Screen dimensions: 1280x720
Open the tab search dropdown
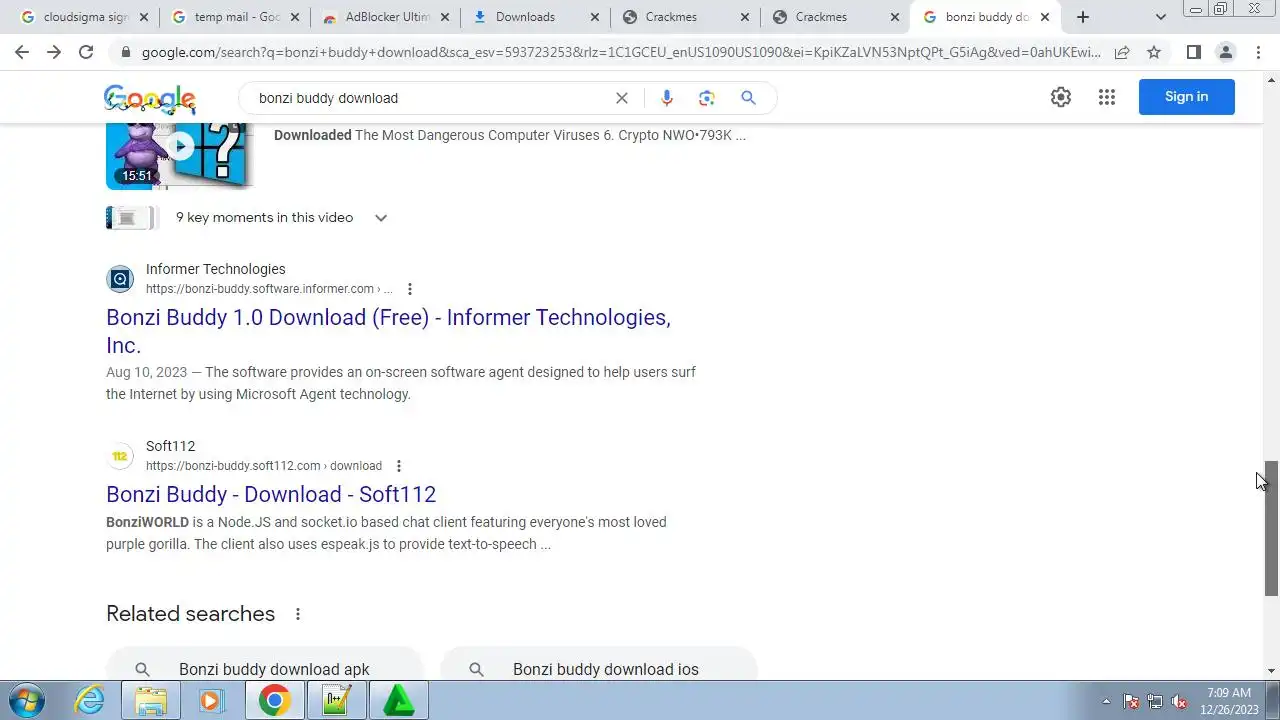[1160, 17]
